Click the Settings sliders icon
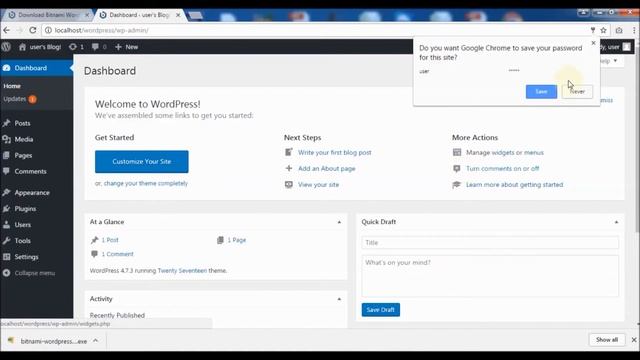This screenshot has width=640, height=360. click(x=6, y=257)
